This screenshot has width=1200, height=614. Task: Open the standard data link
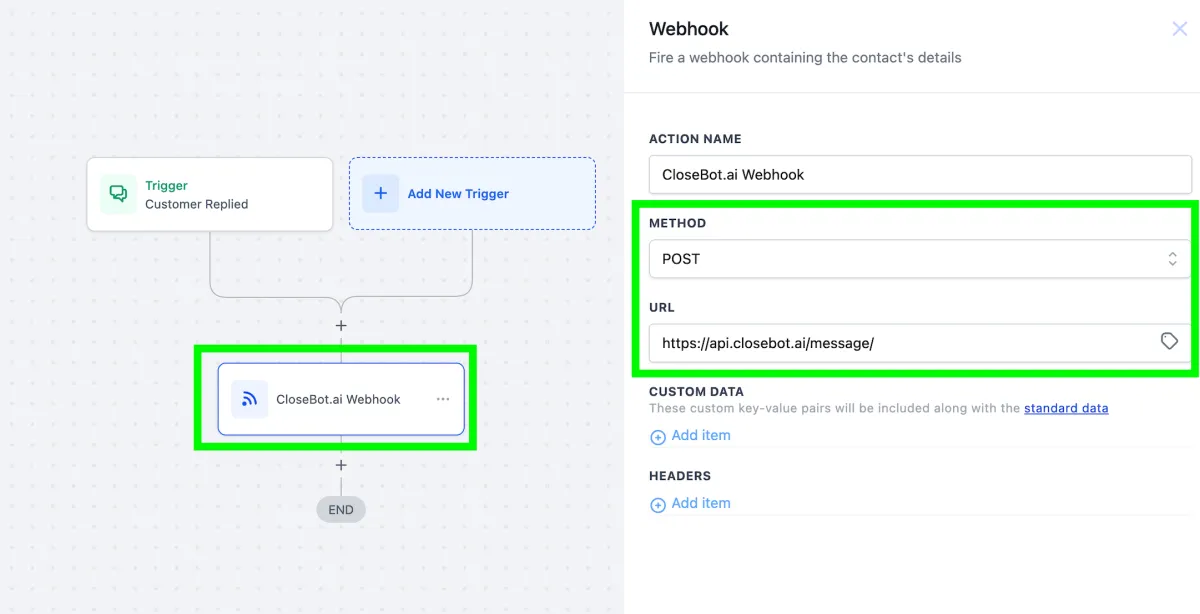(1066, 408)
